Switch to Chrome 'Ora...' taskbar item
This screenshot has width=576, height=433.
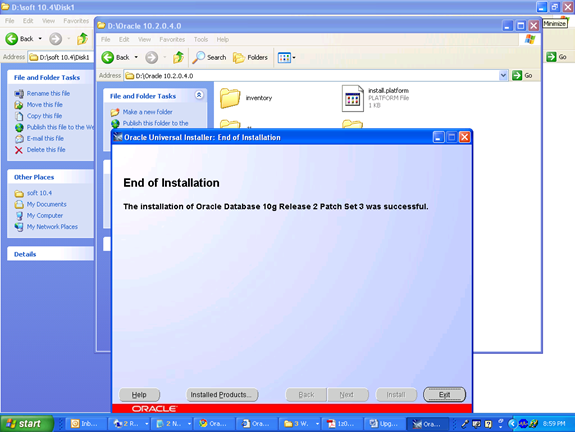coord(214,423)
